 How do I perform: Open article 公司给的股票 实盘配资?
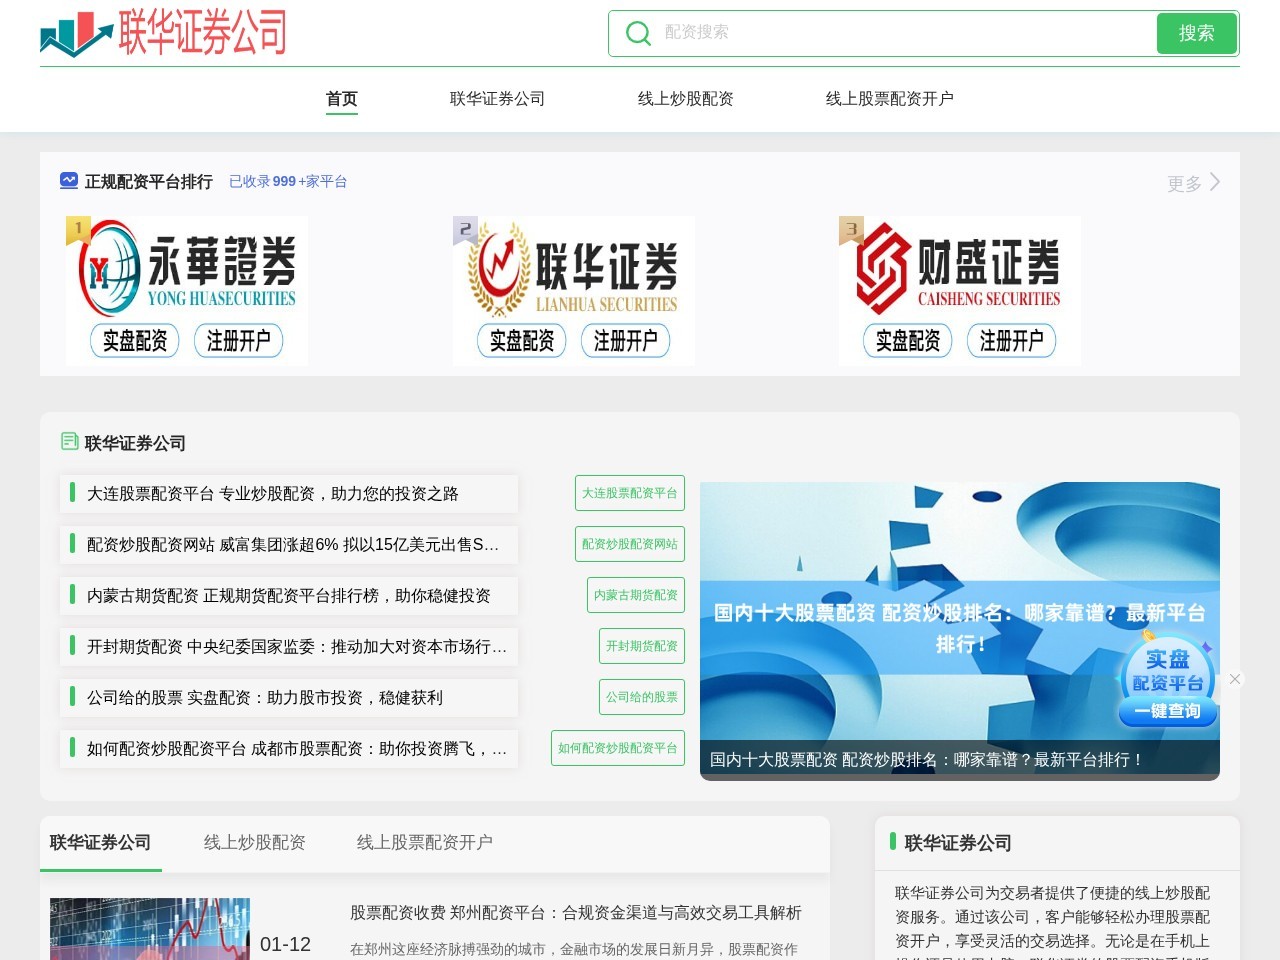point(289,698)
